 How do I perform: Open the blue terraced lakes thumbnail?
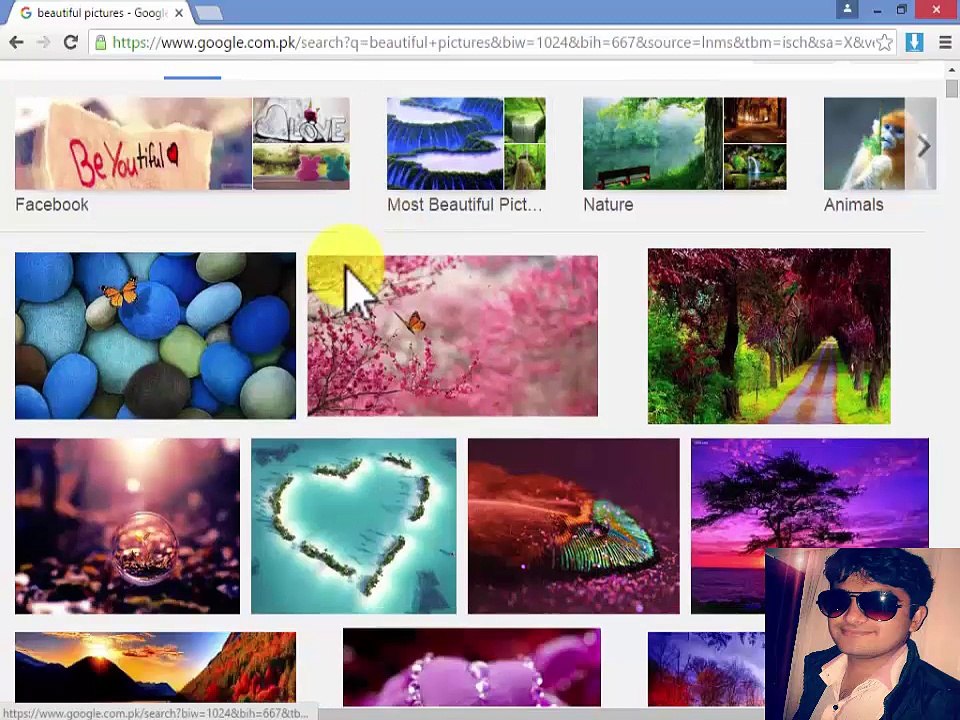coord(444,143)
